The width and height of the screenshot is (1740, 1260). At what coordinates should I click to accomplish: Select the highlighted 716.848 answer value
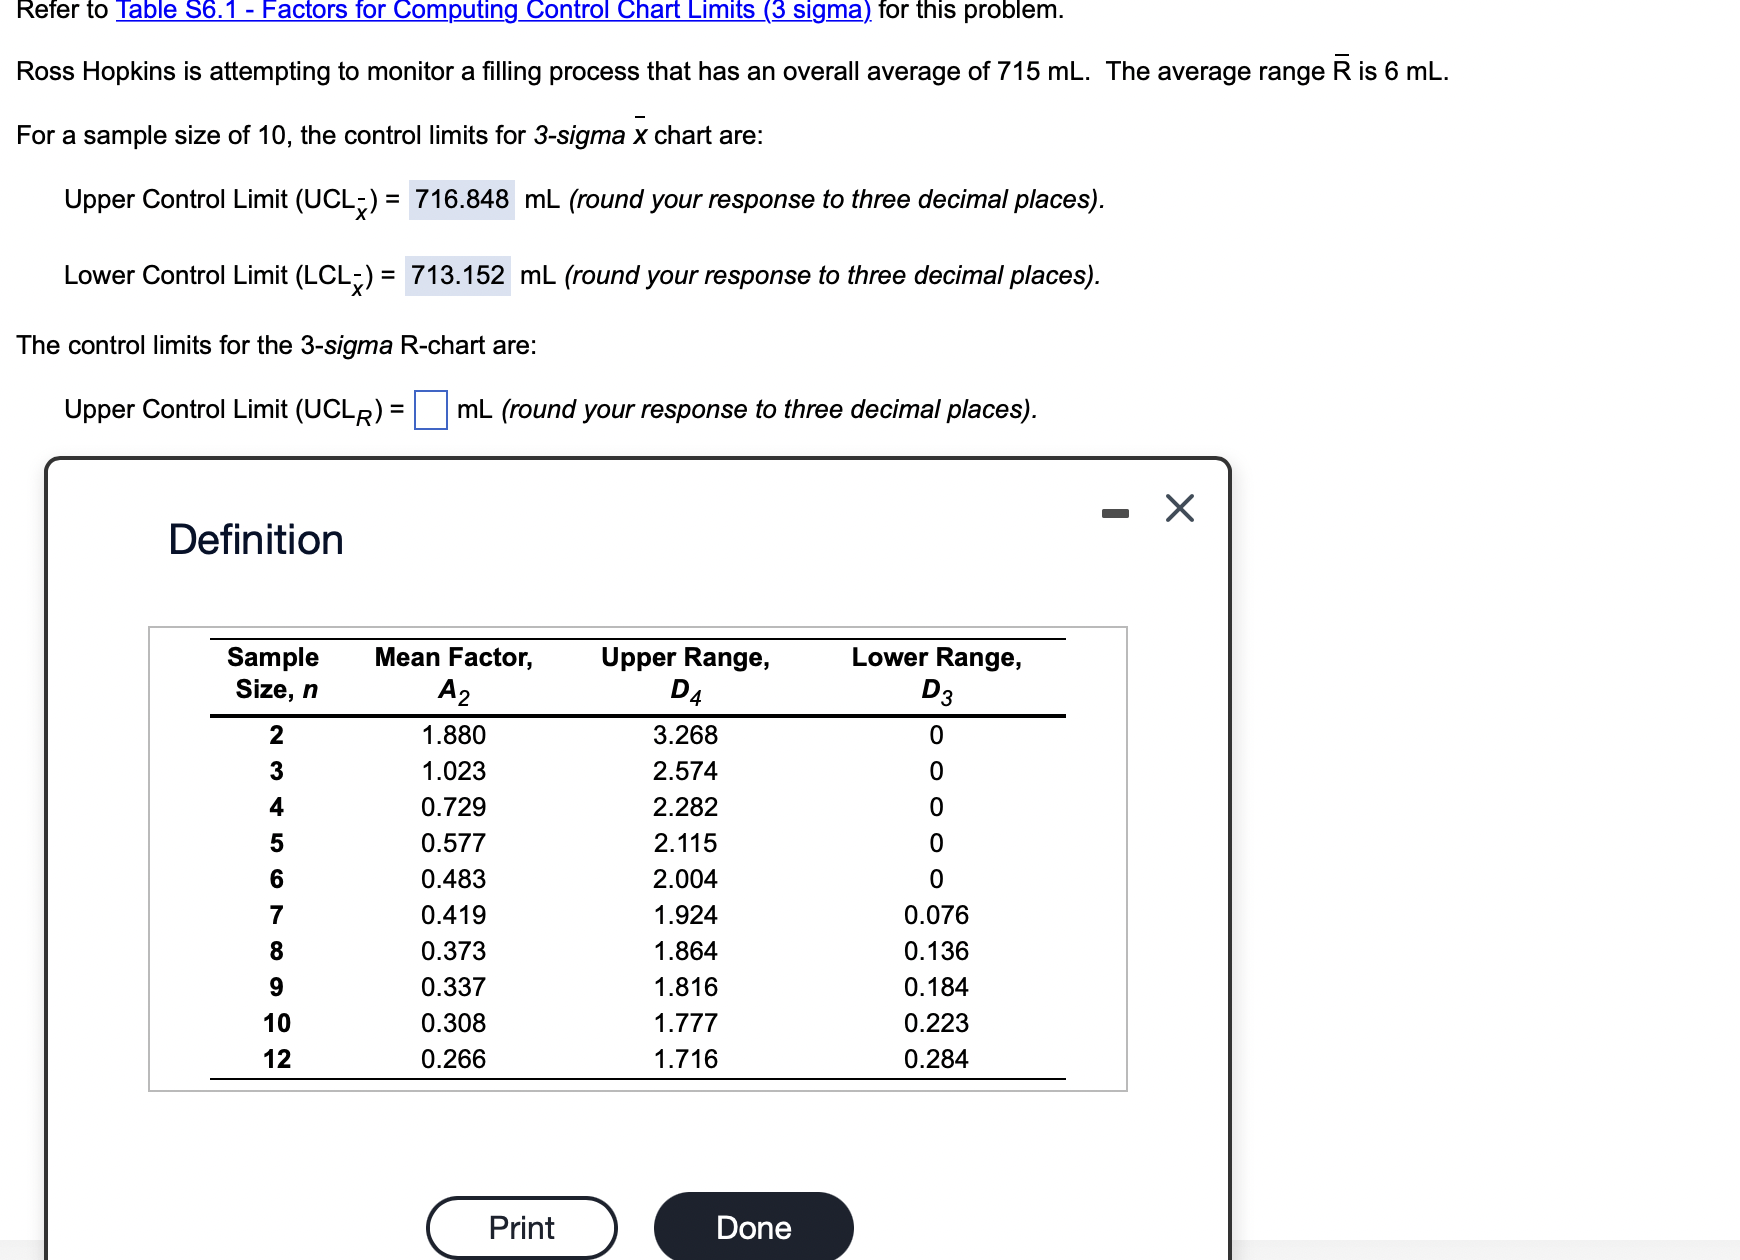click(x=461, y=199)
